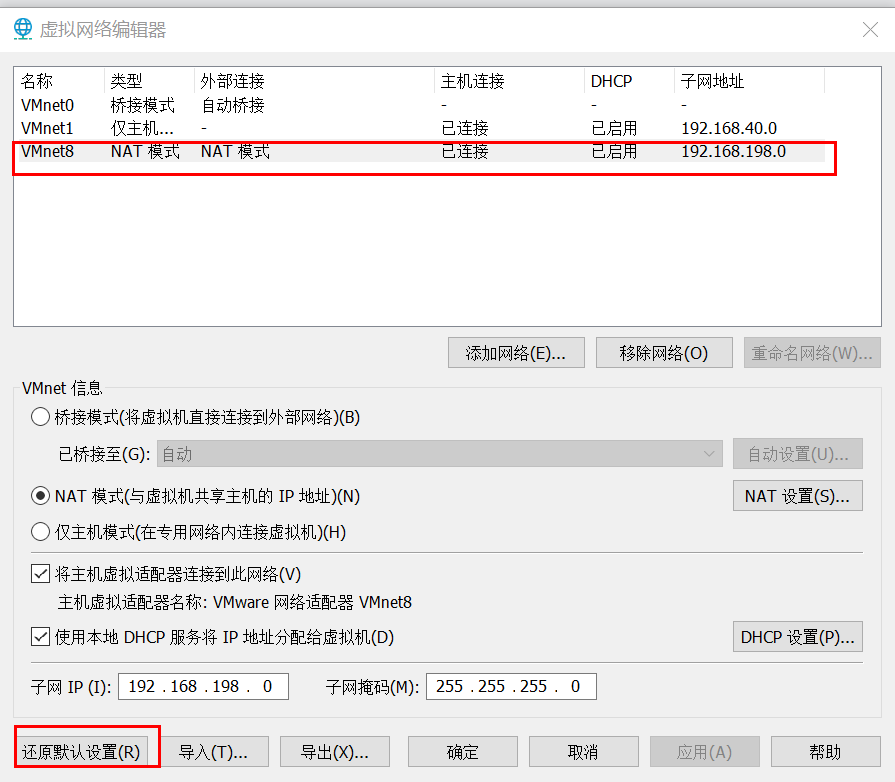Click the 名称 column header
This screenshot has height=782, width=895.
(x=61, y=81)
